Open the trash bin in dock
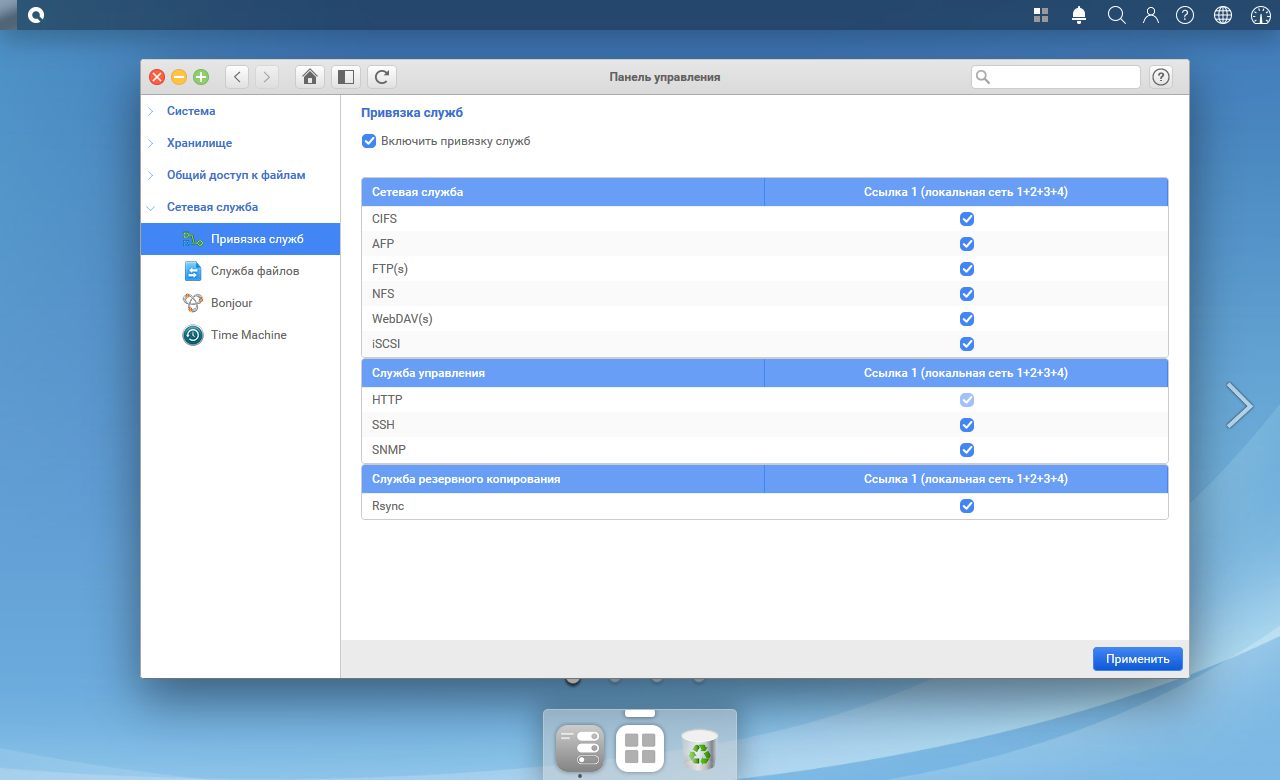 click(x=700, y=748)
